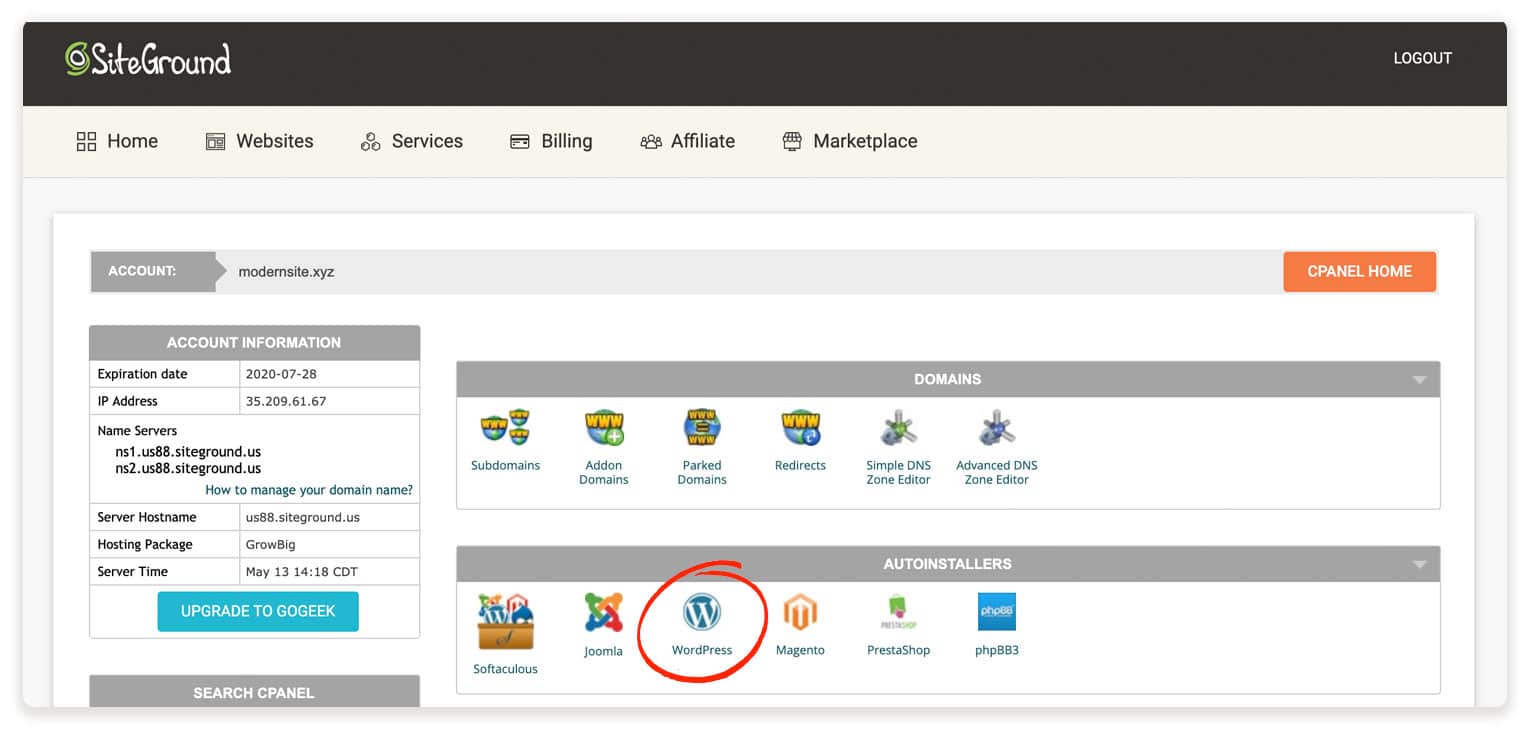The image size is (1536, 737).
Task: Open the Magento autoinstaller icon
Action: tap(800, 612)
